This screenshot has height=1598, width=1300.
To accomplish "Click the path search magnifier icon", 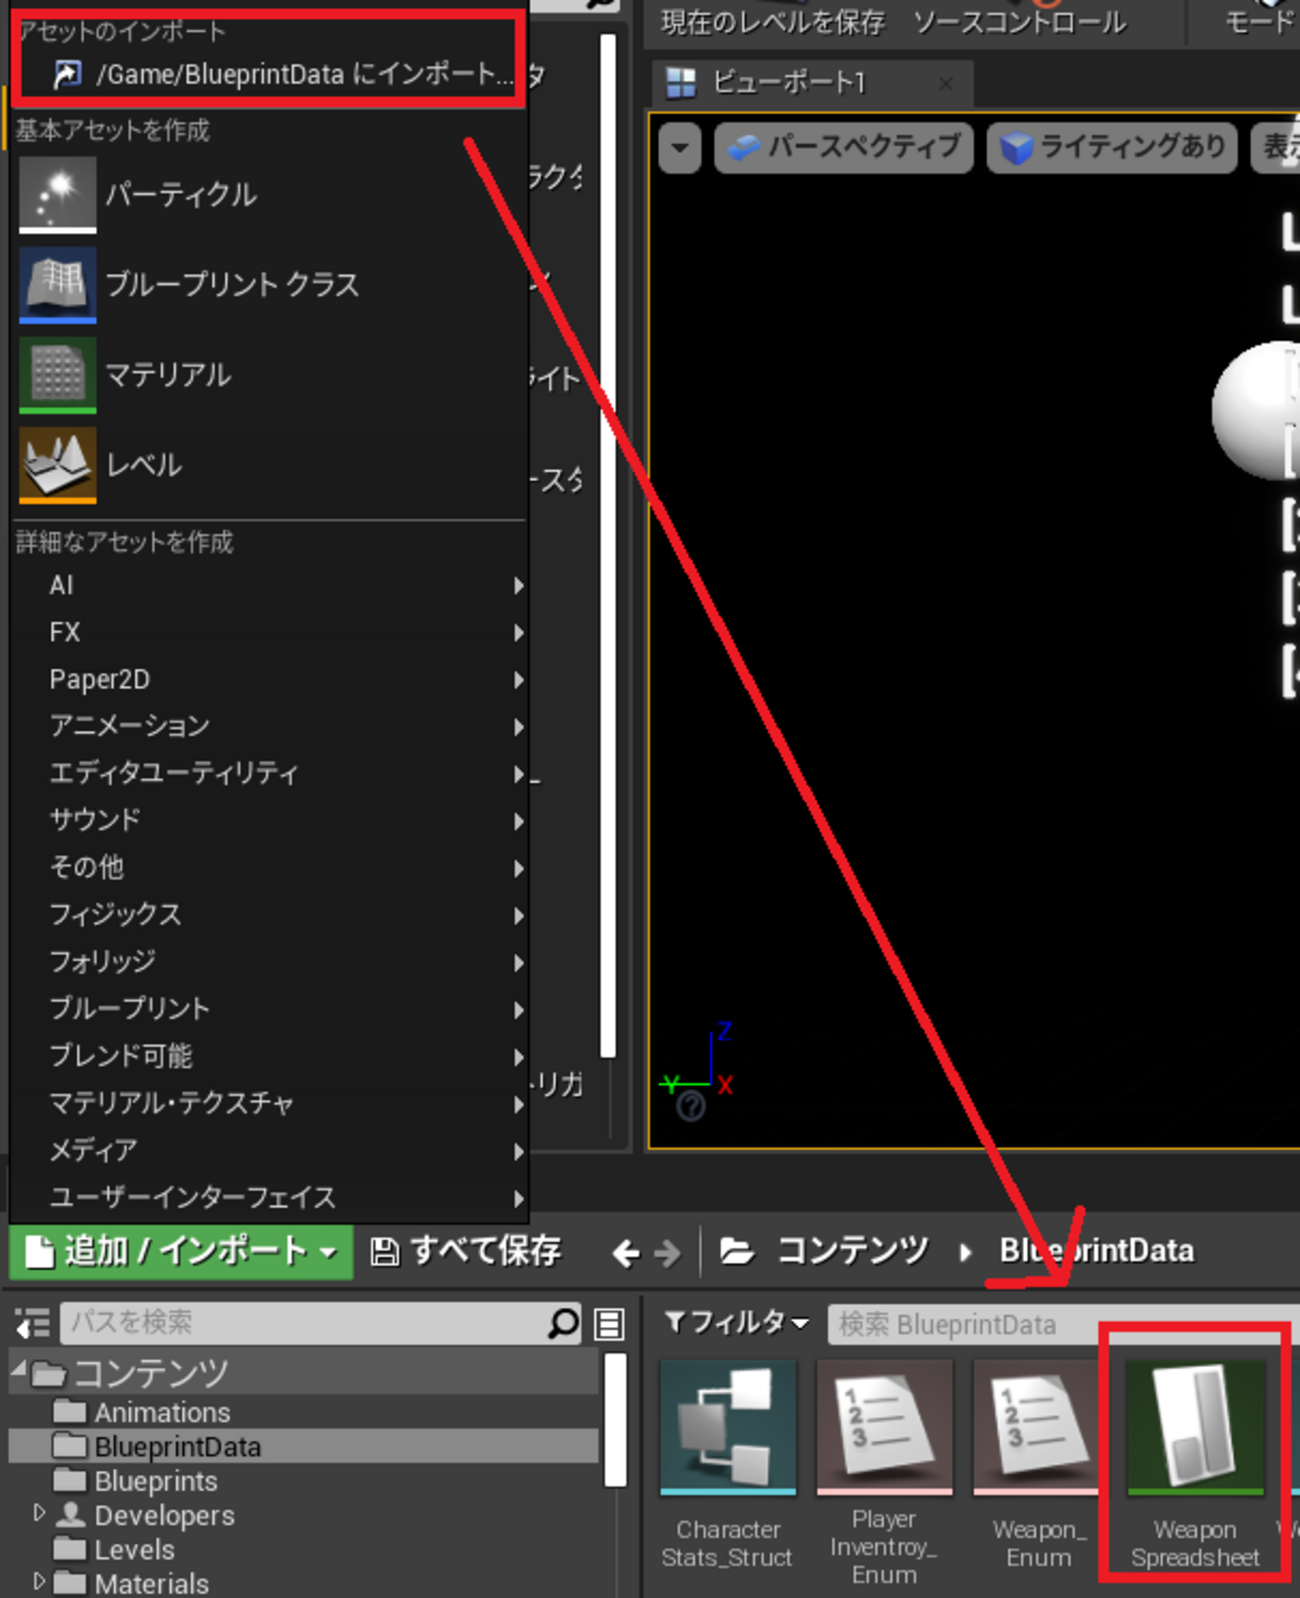I will click(x=564, y=1323).
